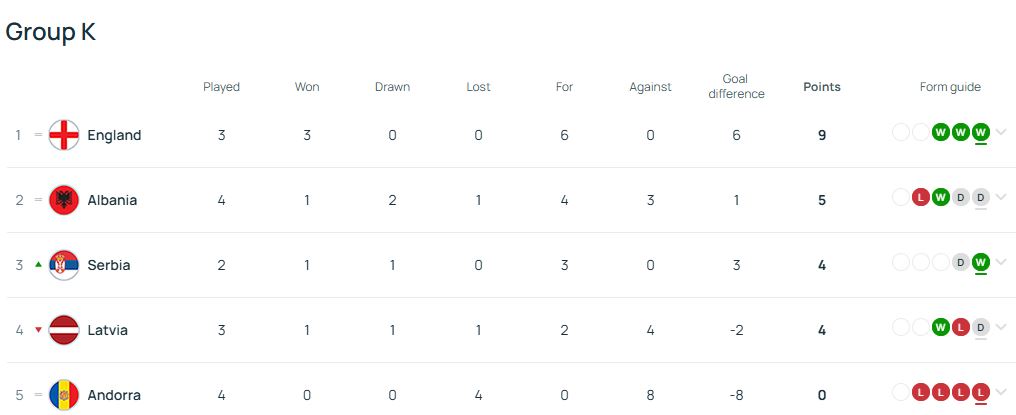Click Latvia's red L form badge

[x=961, y=327]
